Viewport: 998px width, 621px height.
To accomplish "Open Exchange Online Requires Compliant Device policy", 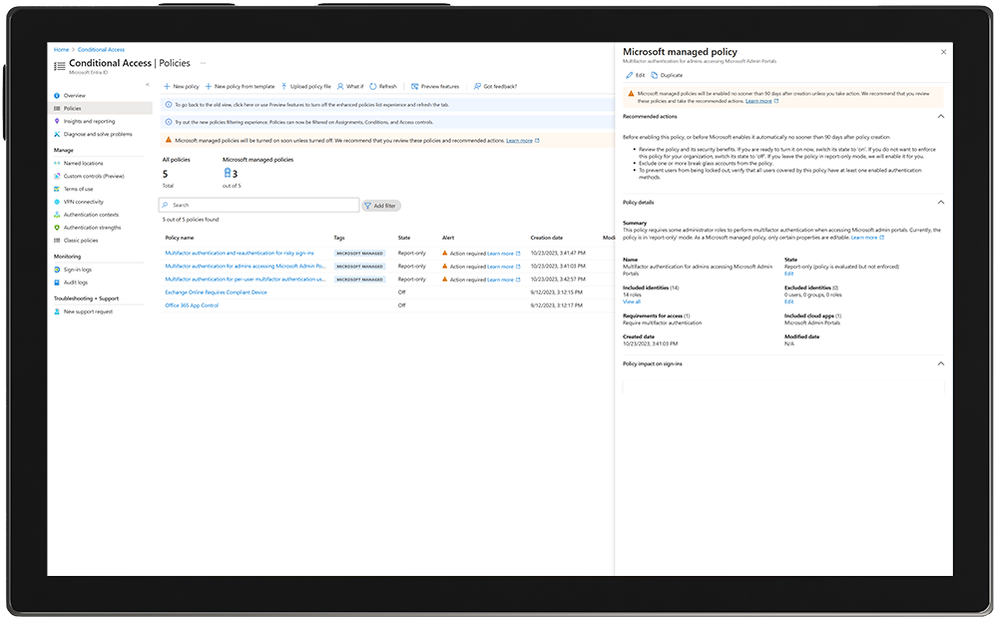I will (x=216, y=293).
